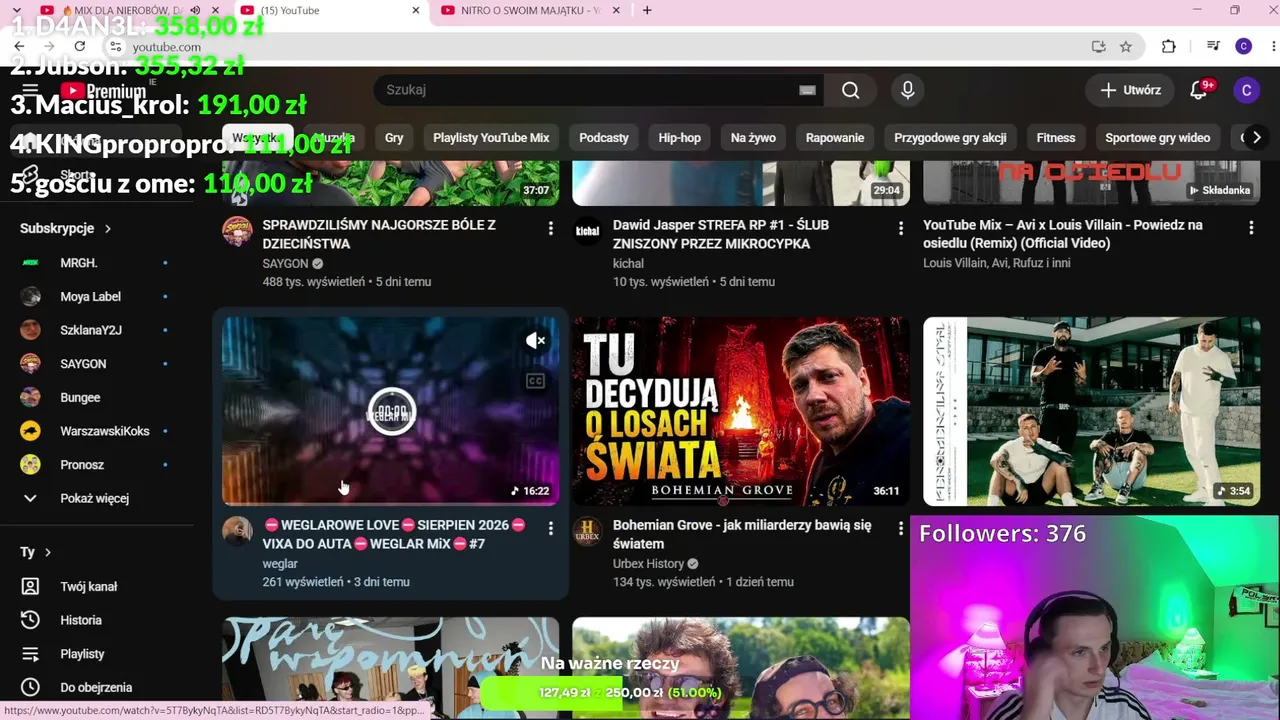Open the Chrome profile avatar in toolbar
1280x720 pixels.
[x=1243, y=46]
